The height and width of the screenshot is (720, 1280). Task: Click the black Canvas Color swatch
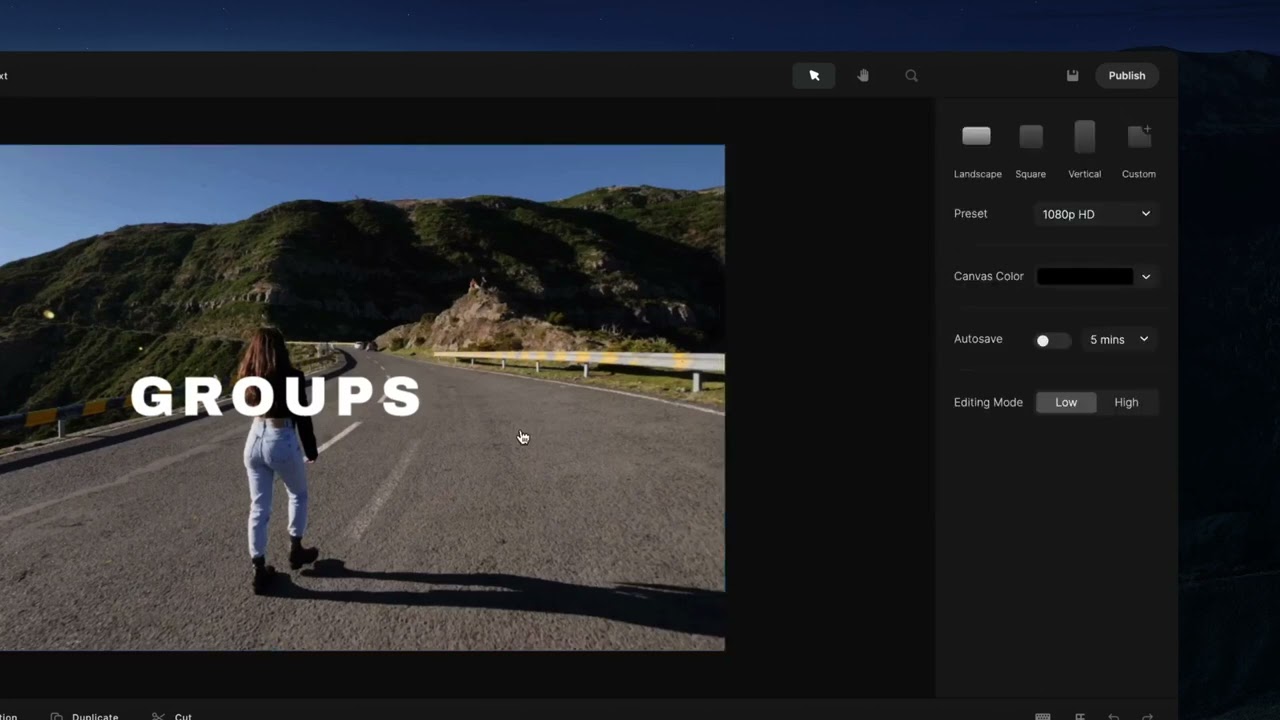[x=1085, y=277]
